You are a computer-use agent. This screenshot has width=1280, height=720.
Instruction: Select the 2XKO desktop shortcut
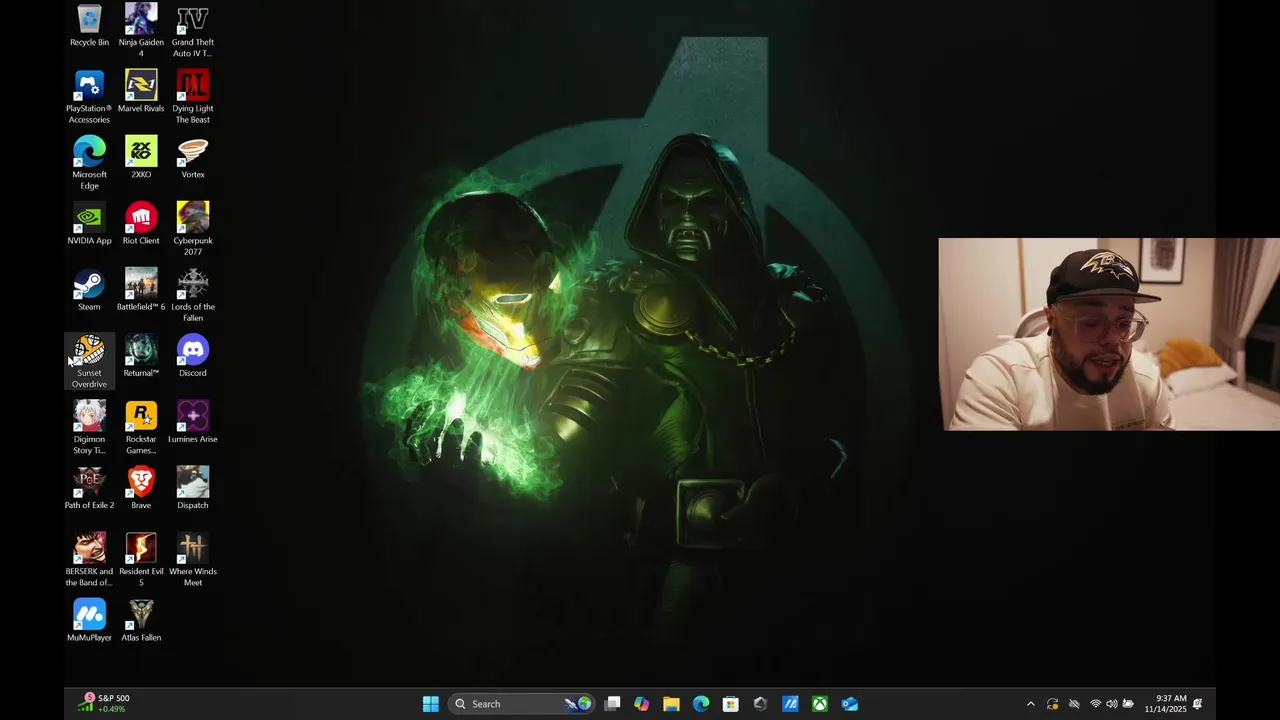coord(141,158)
